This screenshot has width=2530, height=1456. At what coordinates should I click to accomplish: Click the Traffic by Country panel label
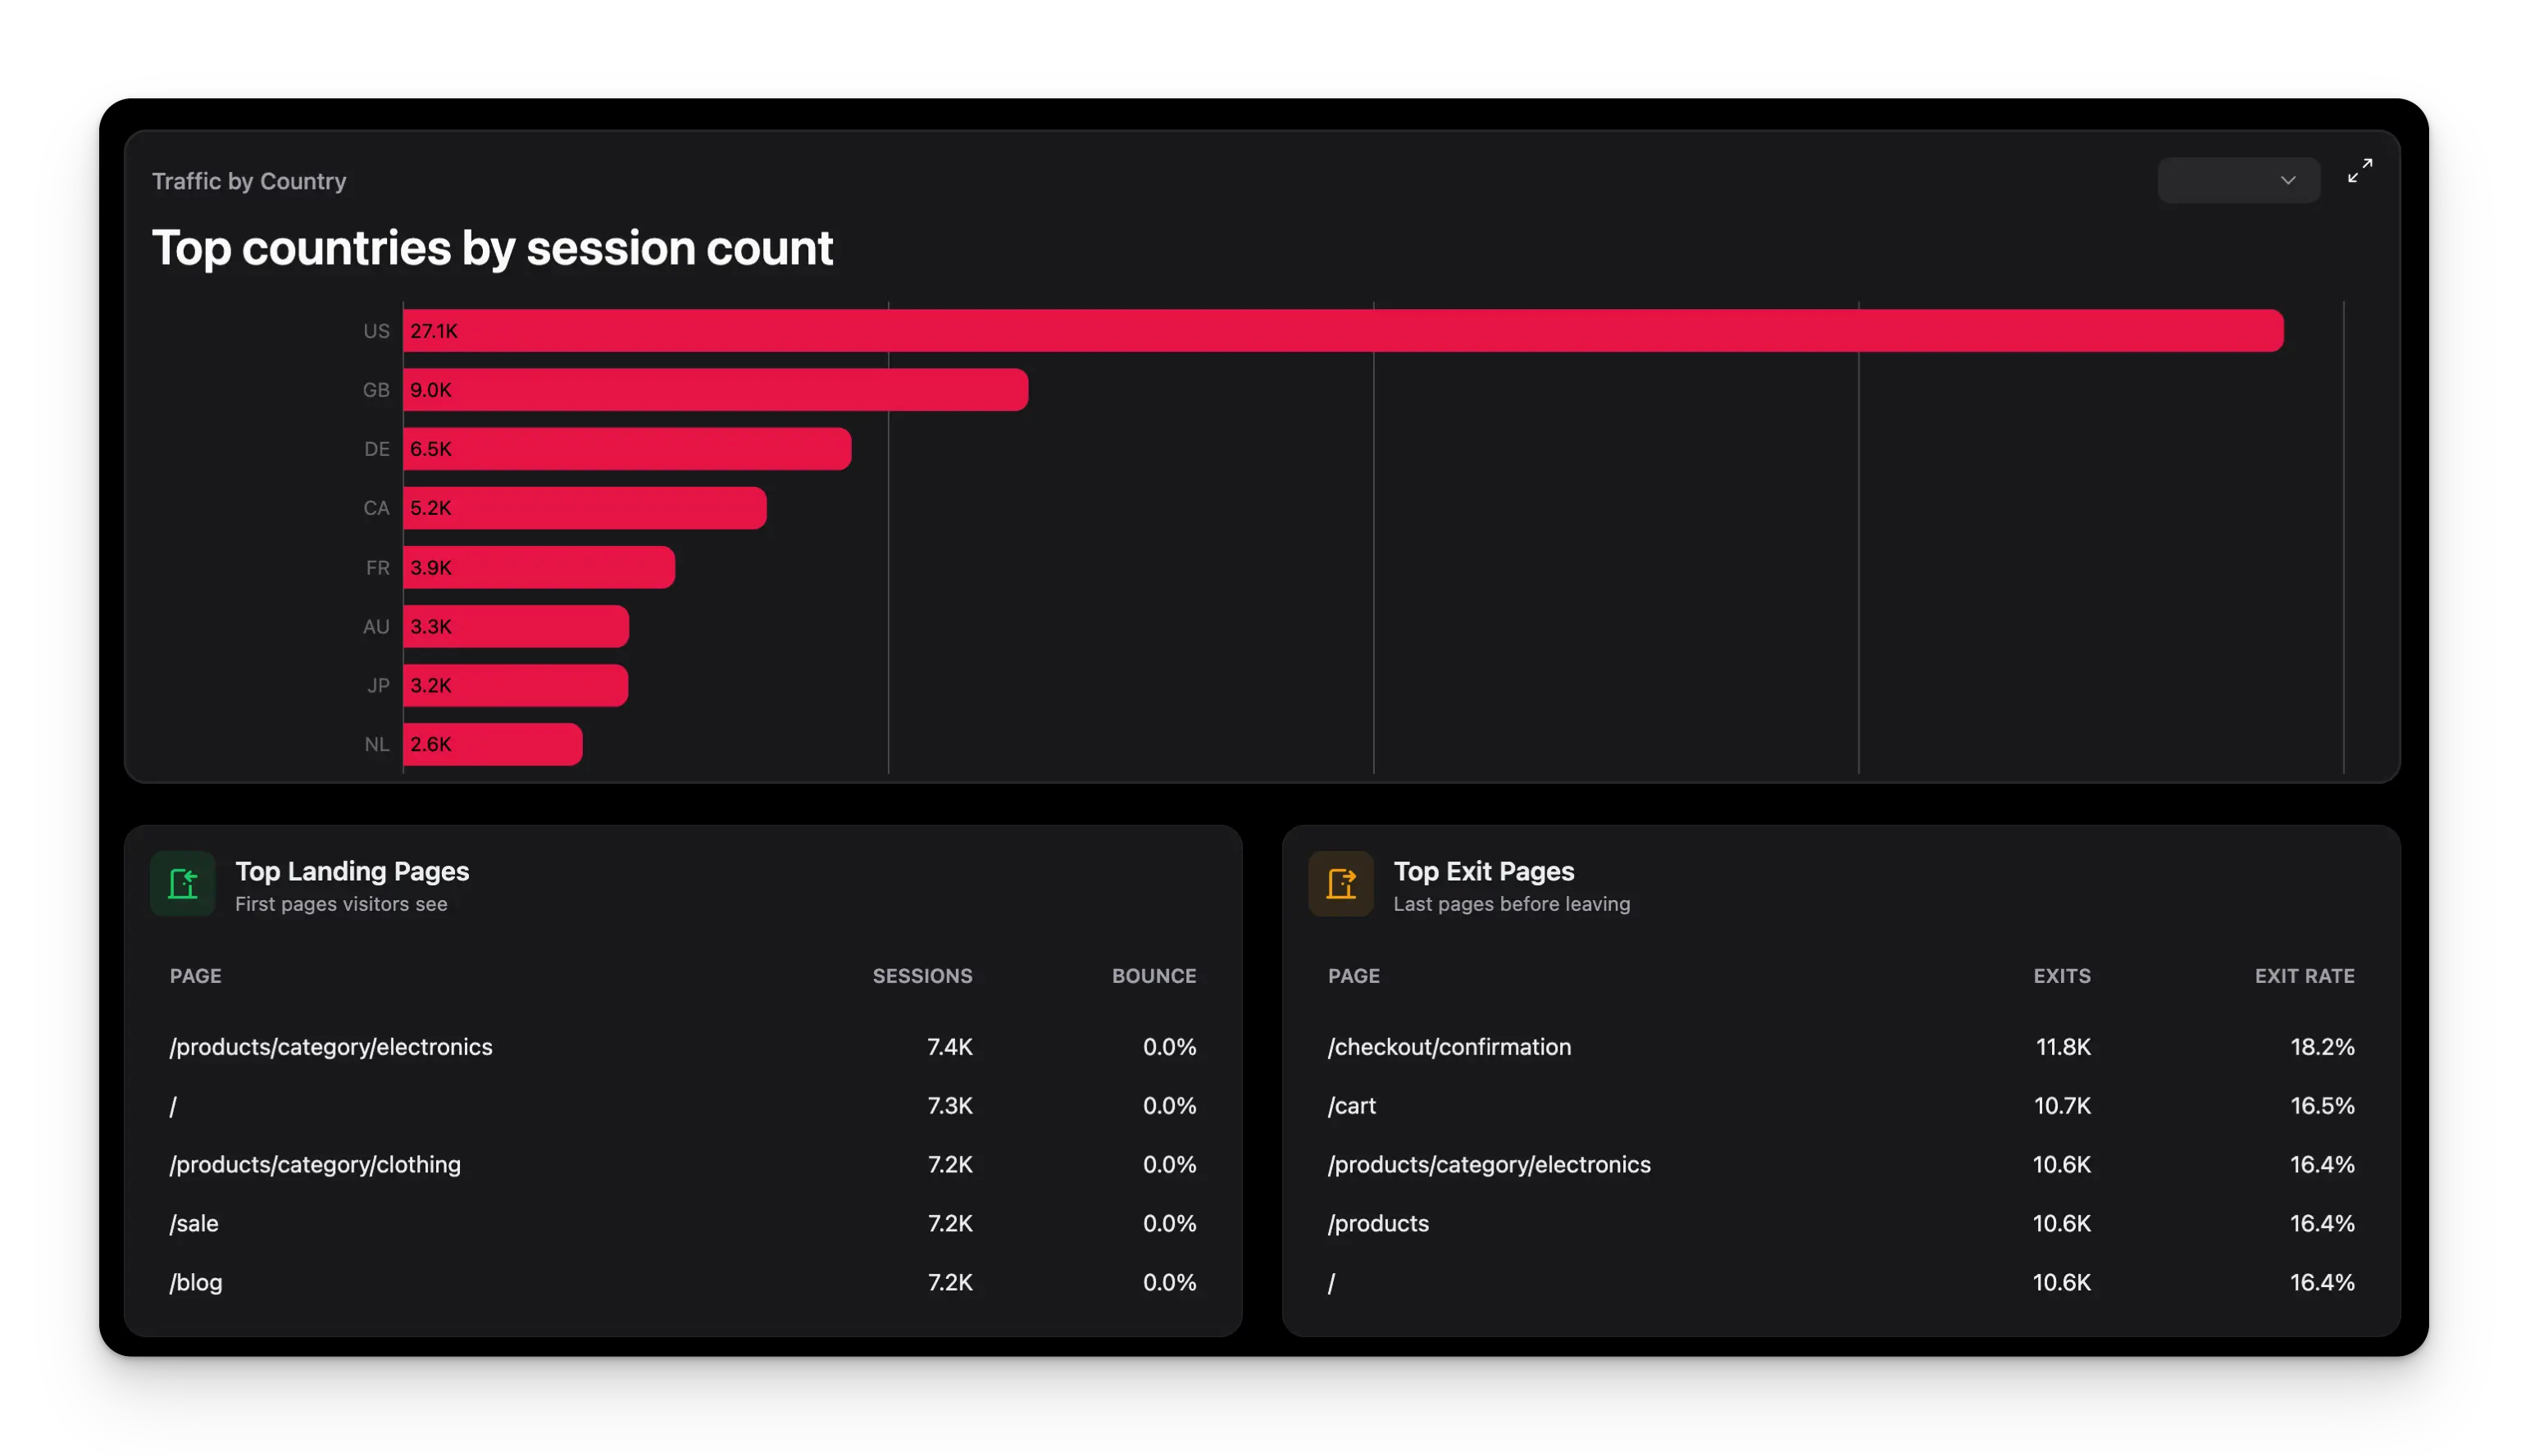[x=249, y=181]
